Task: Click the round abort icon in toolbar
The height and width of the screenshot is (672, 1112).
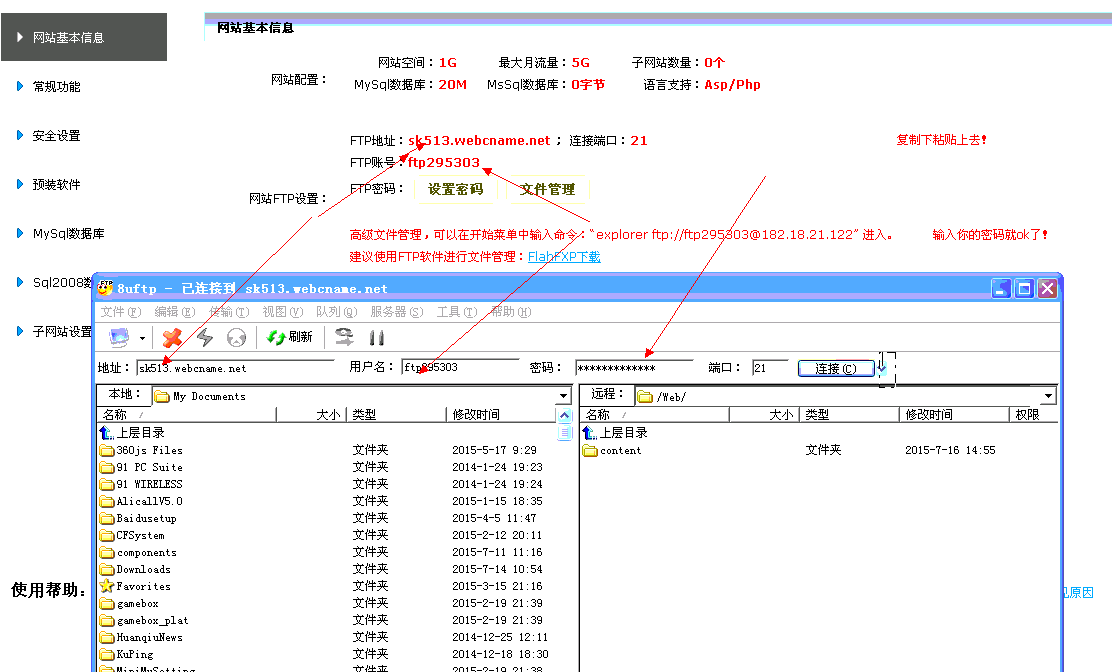Action: click(x=236, y=337)
